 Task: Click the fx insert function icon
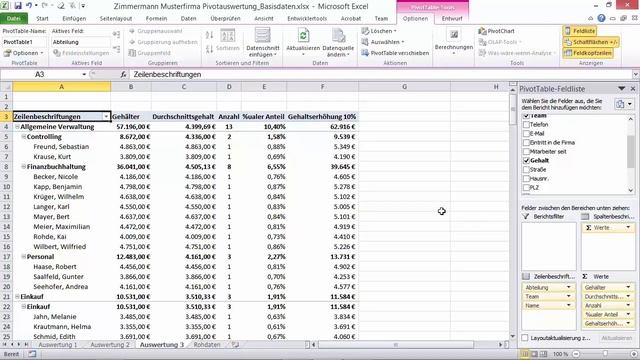pyautogui.click(x=123, y=74)
